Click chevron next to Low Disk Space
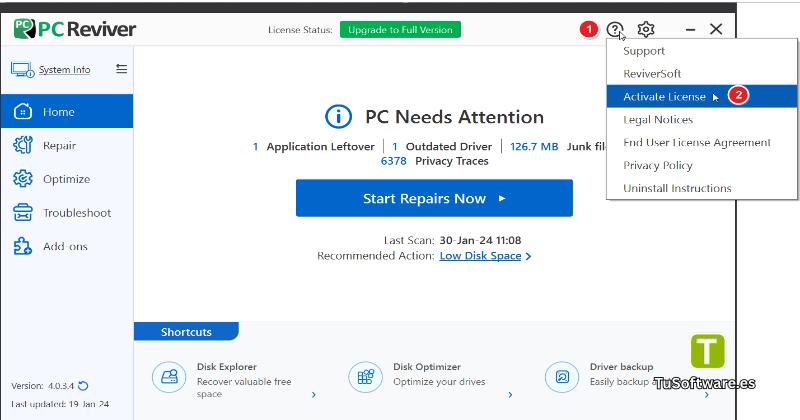800x420 pixels. click(x=528, y=256)
